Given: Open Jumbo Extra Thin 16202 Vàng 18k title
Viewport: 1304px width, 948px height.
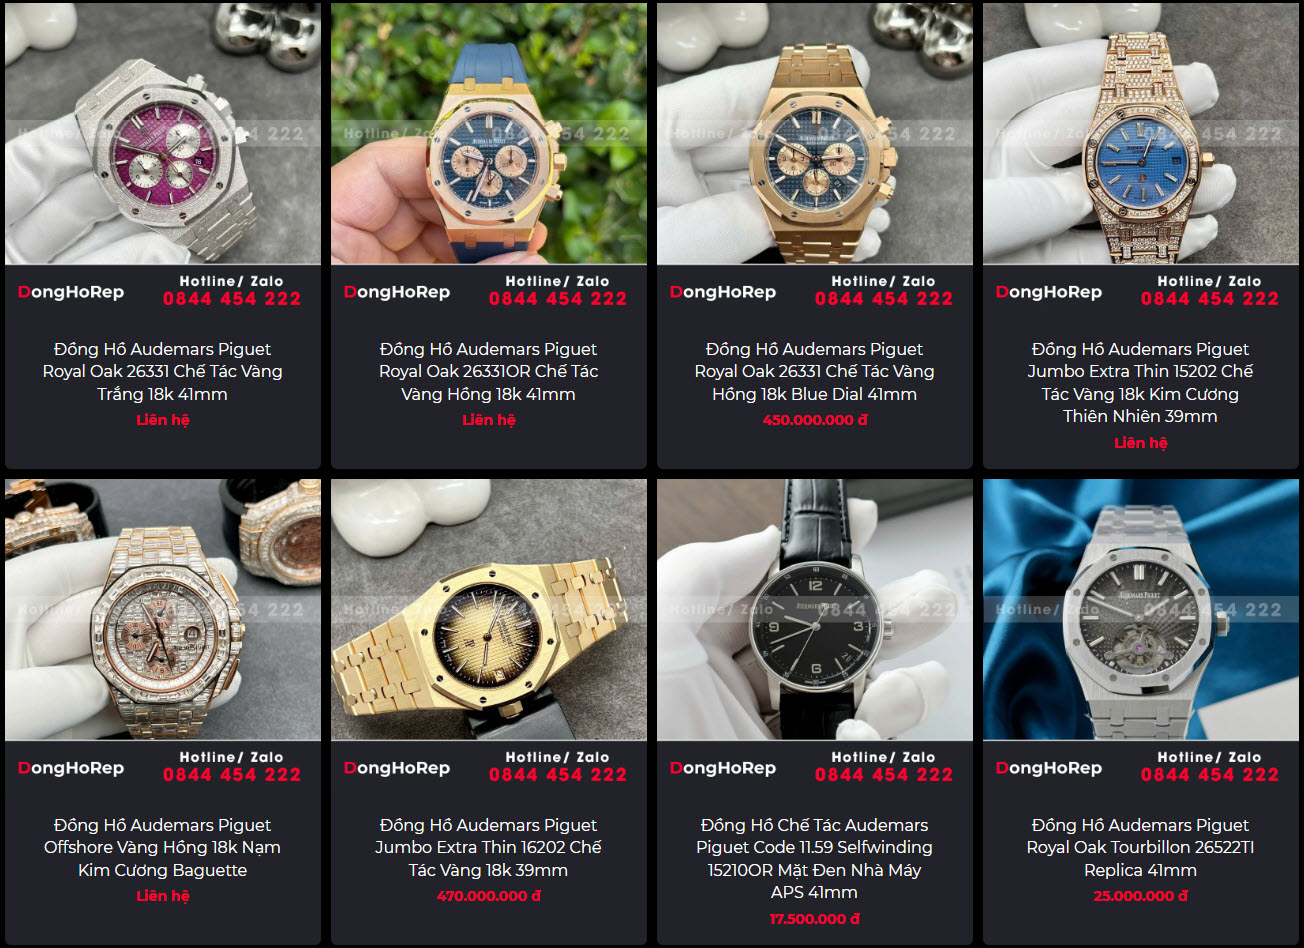Looking at the screenshot, I should [489, 848].
